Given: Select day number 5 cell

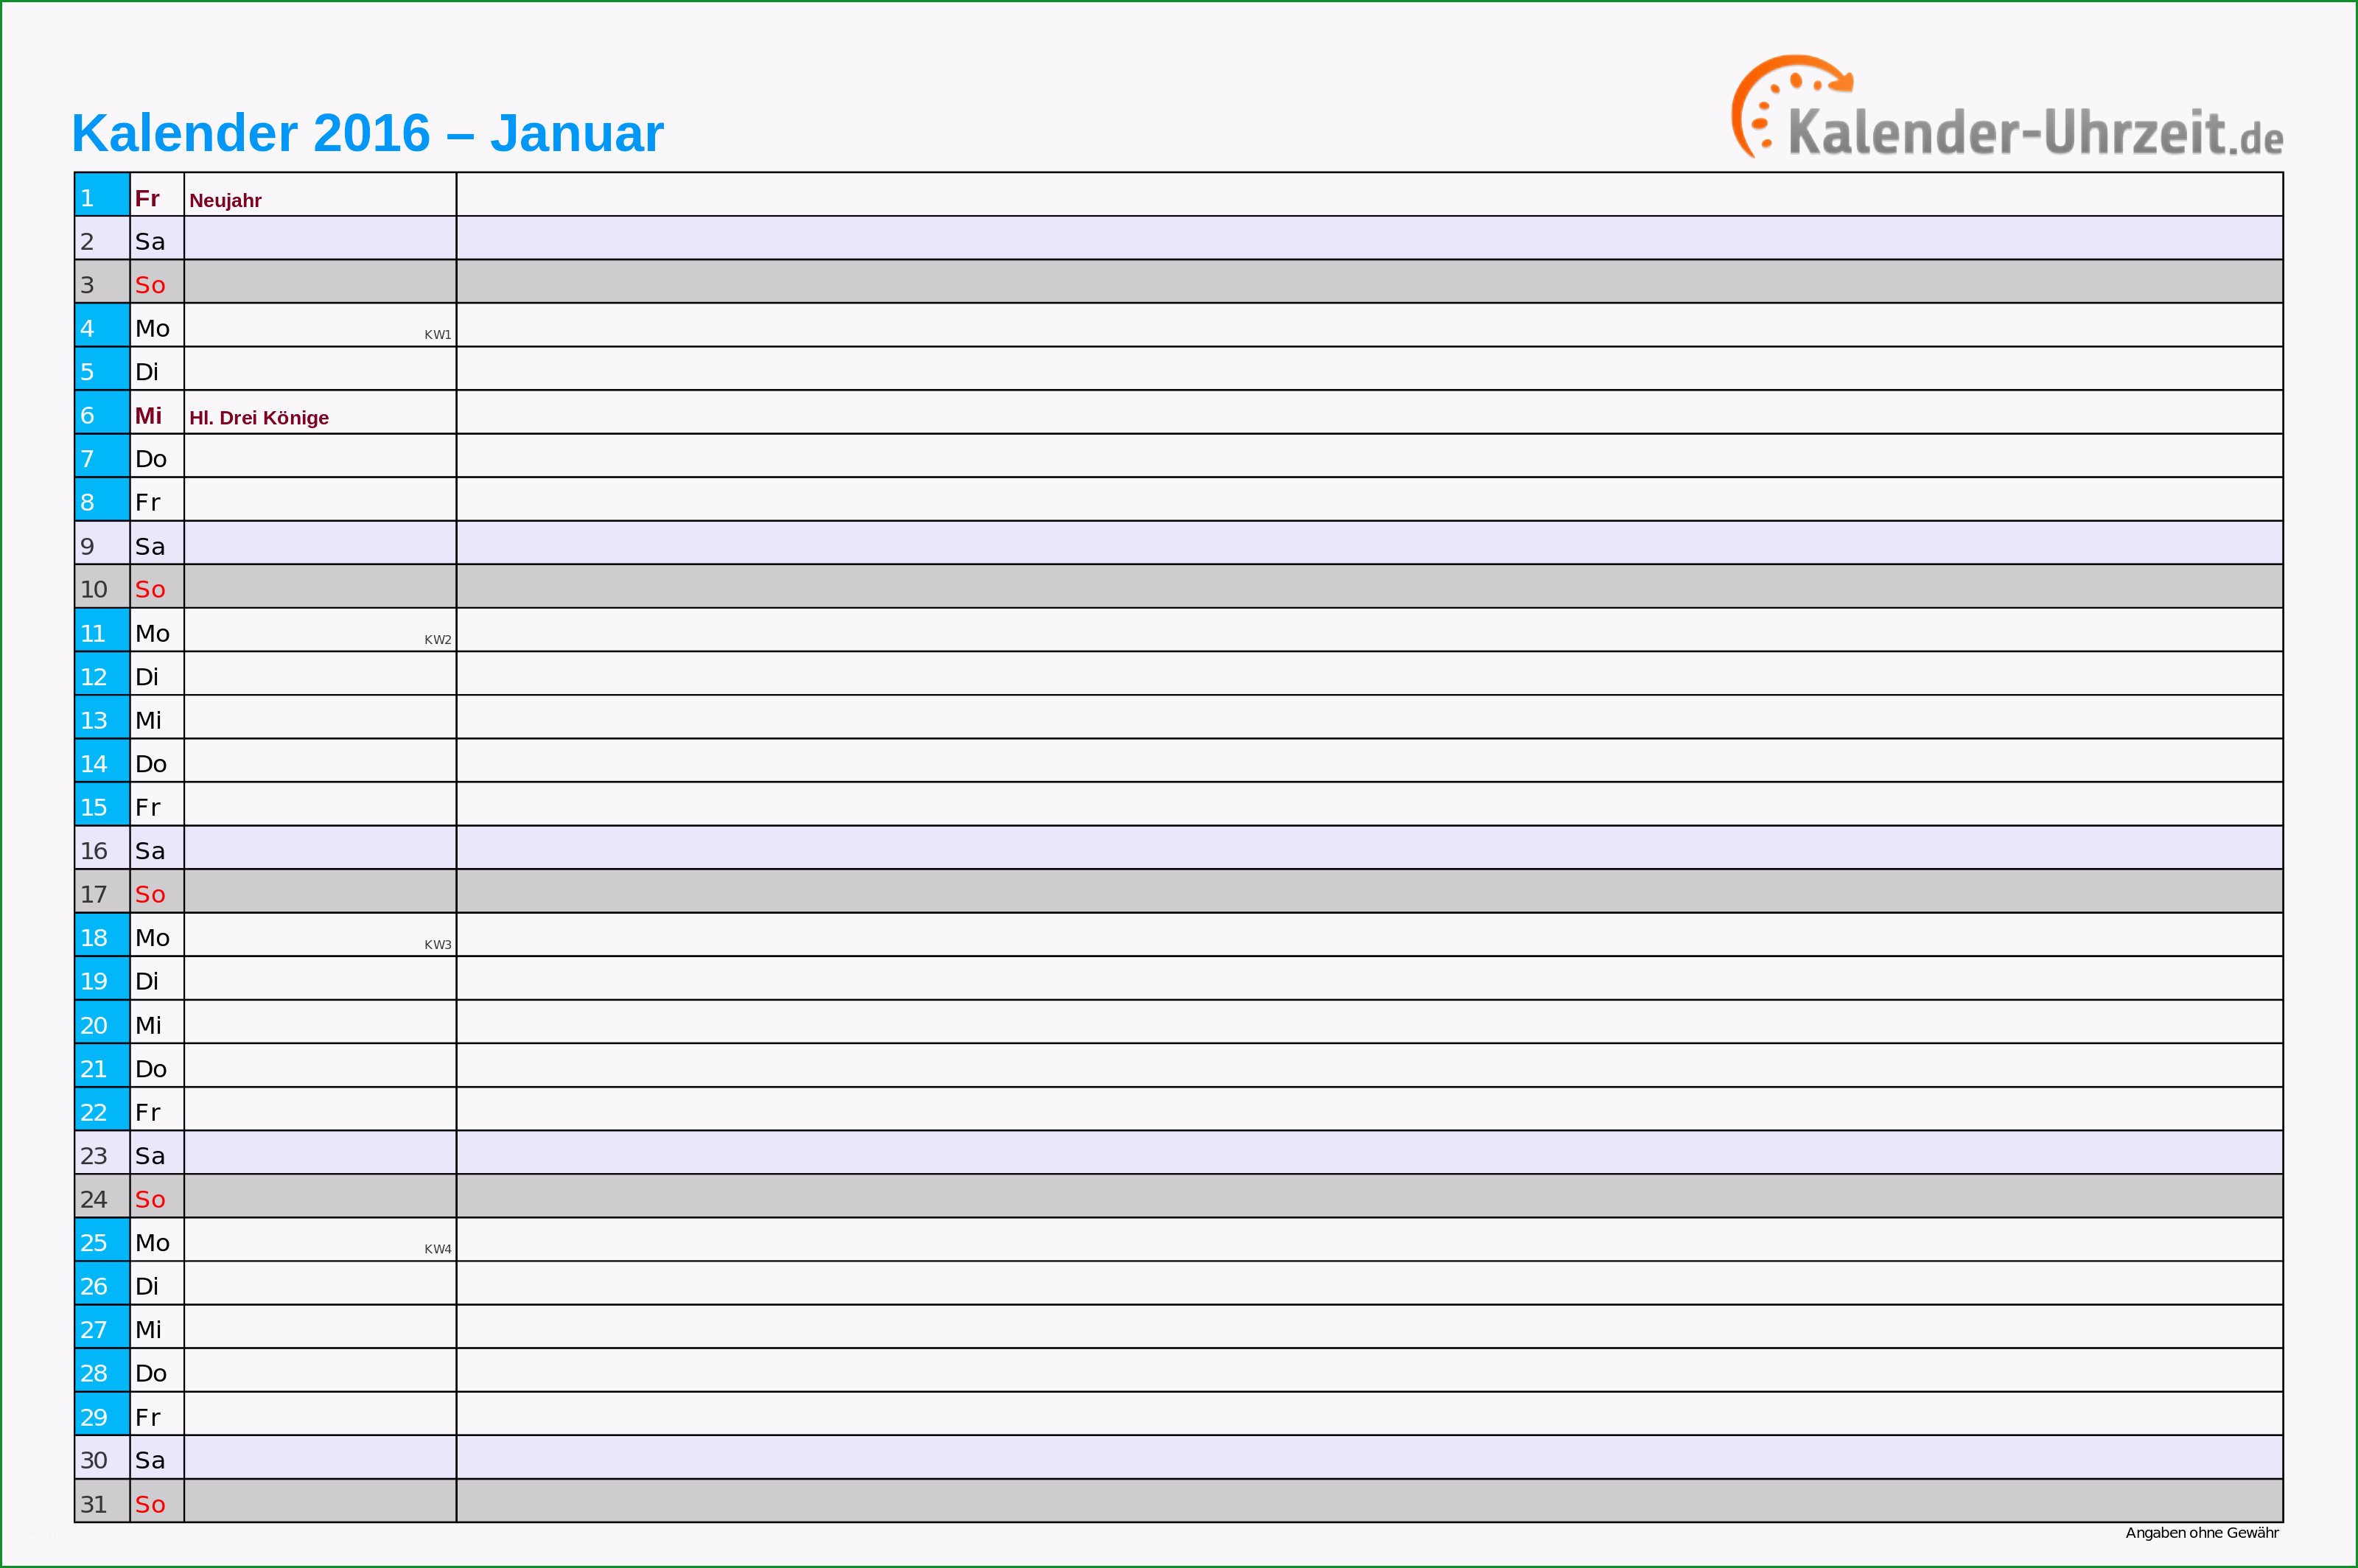Looking at the screenshot, I should [x=102, y=368].
